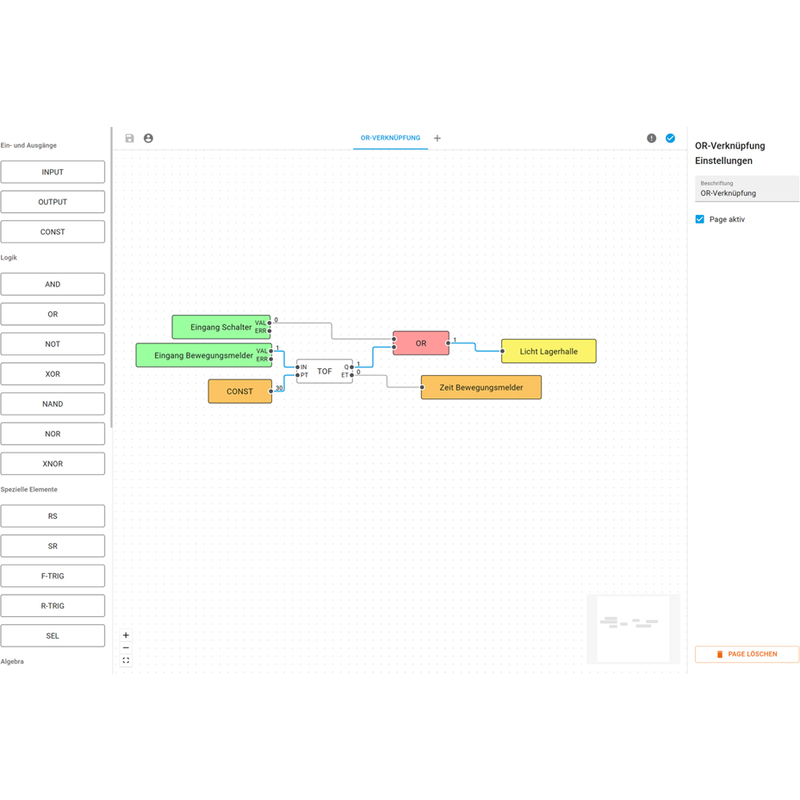Zoom out of the canvas
This screenshot has height=800, width=800.
pyautogui.click(x=126, y=648)
